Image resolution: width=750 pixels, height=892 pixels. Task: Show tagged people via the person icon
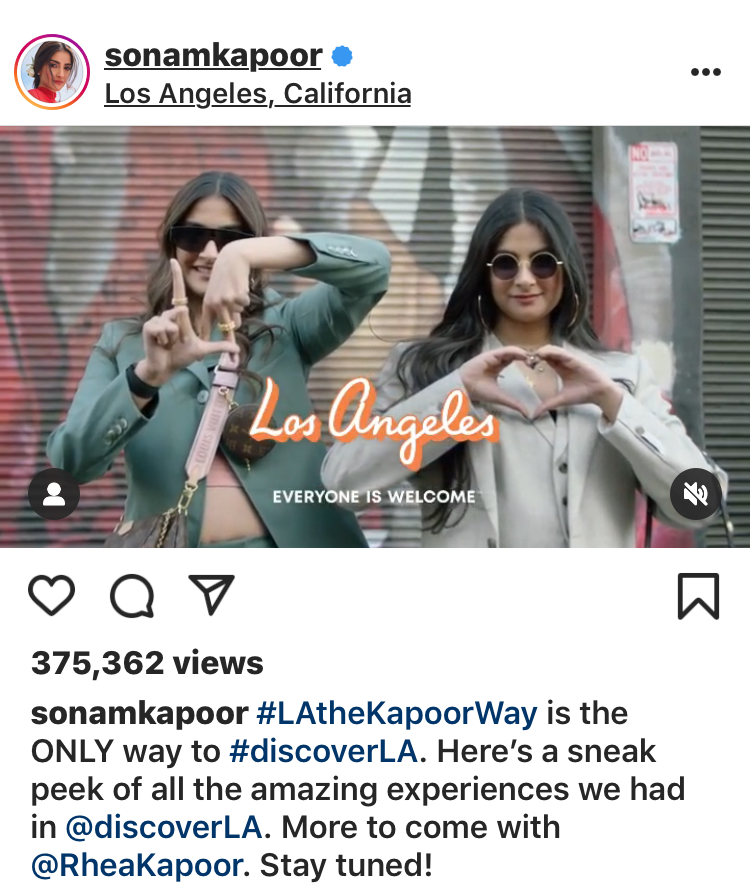54,494
